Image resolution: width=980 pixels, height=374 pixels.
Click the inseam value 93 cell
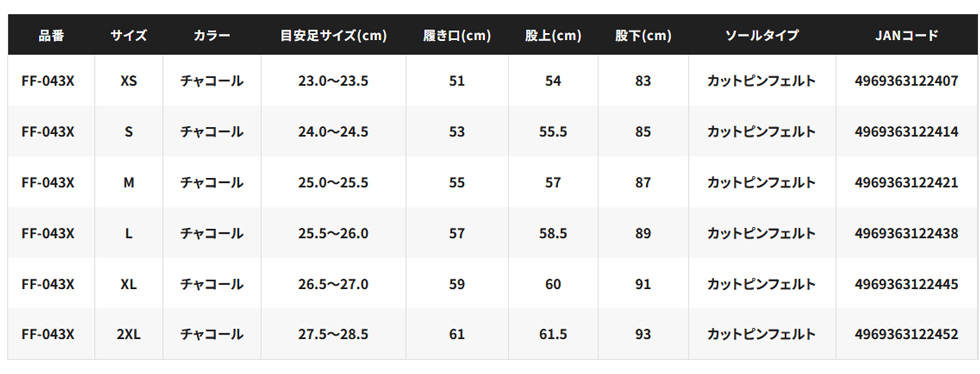tap(643, 335)
